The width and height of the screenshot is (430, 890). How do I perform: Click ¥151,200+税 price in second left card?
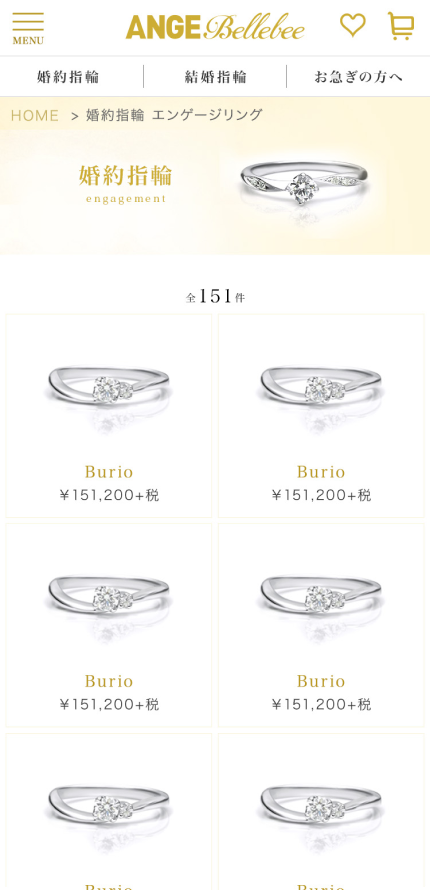coord(109,705)
